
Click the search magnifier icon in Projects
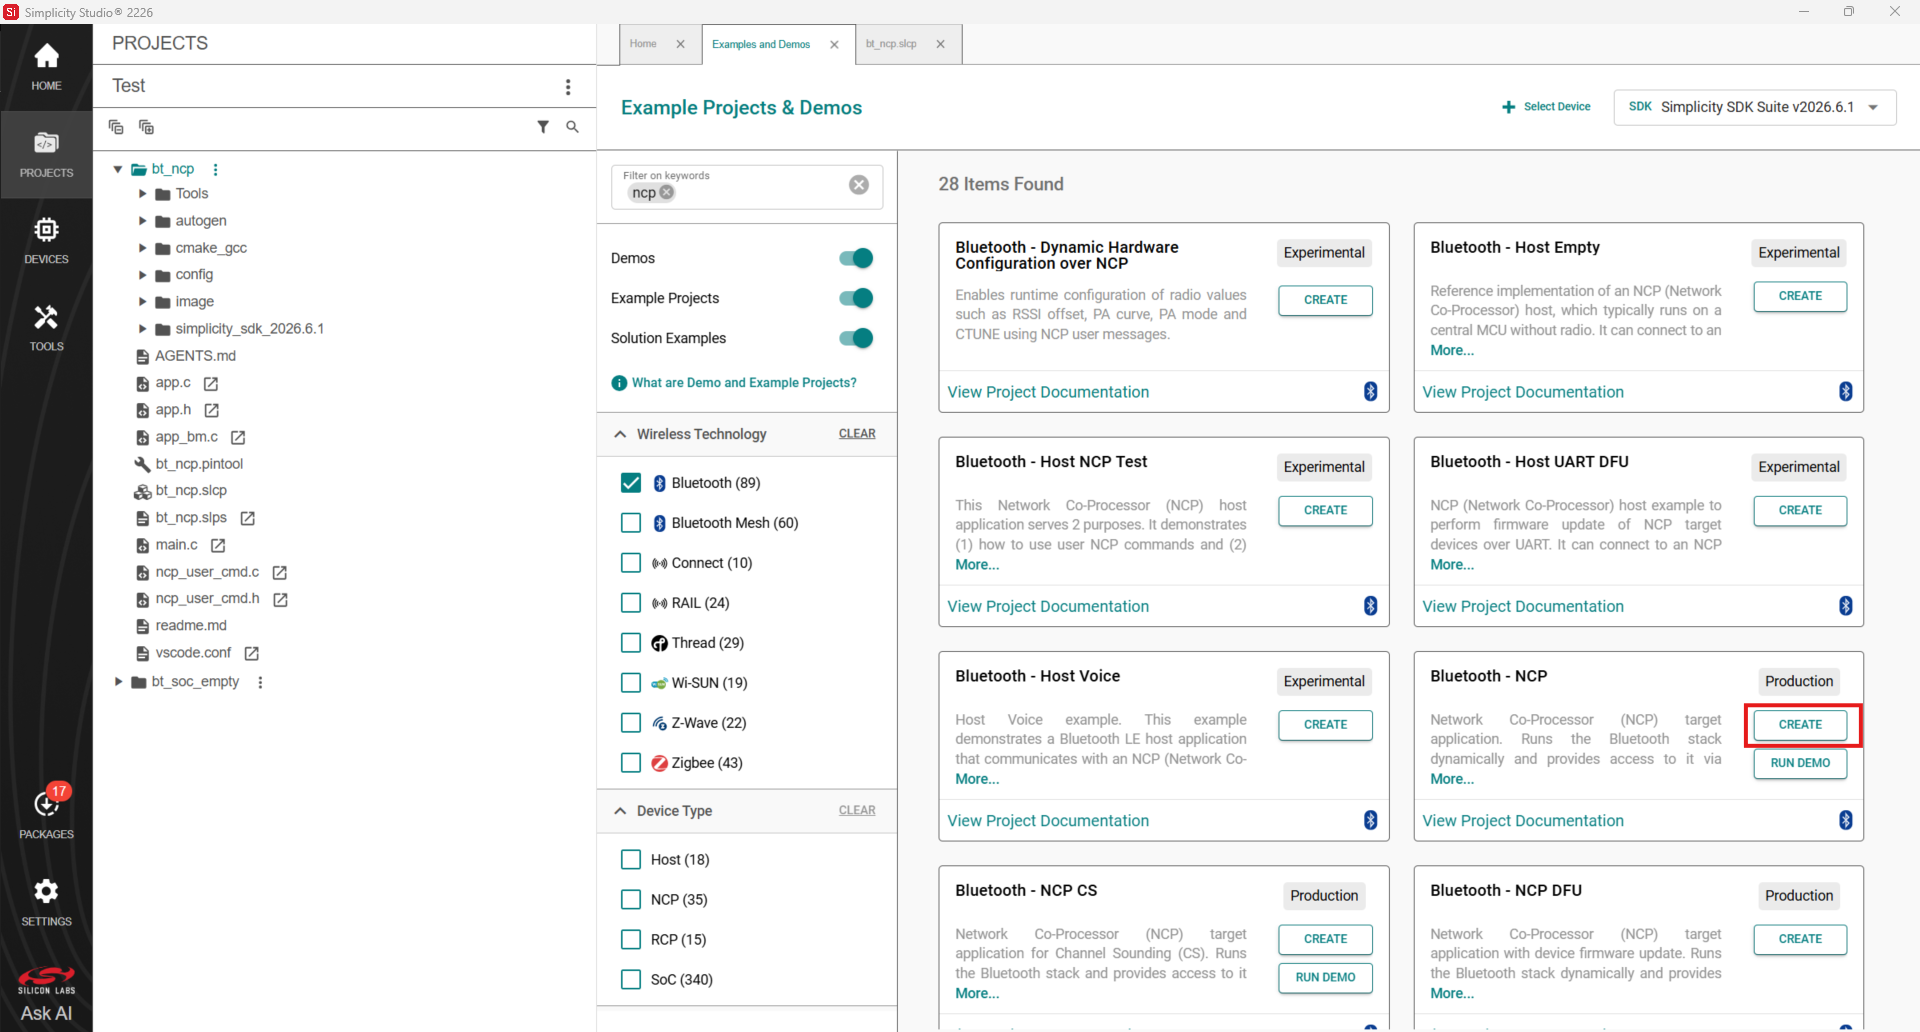pyautogui.click(x=572, y=127)
